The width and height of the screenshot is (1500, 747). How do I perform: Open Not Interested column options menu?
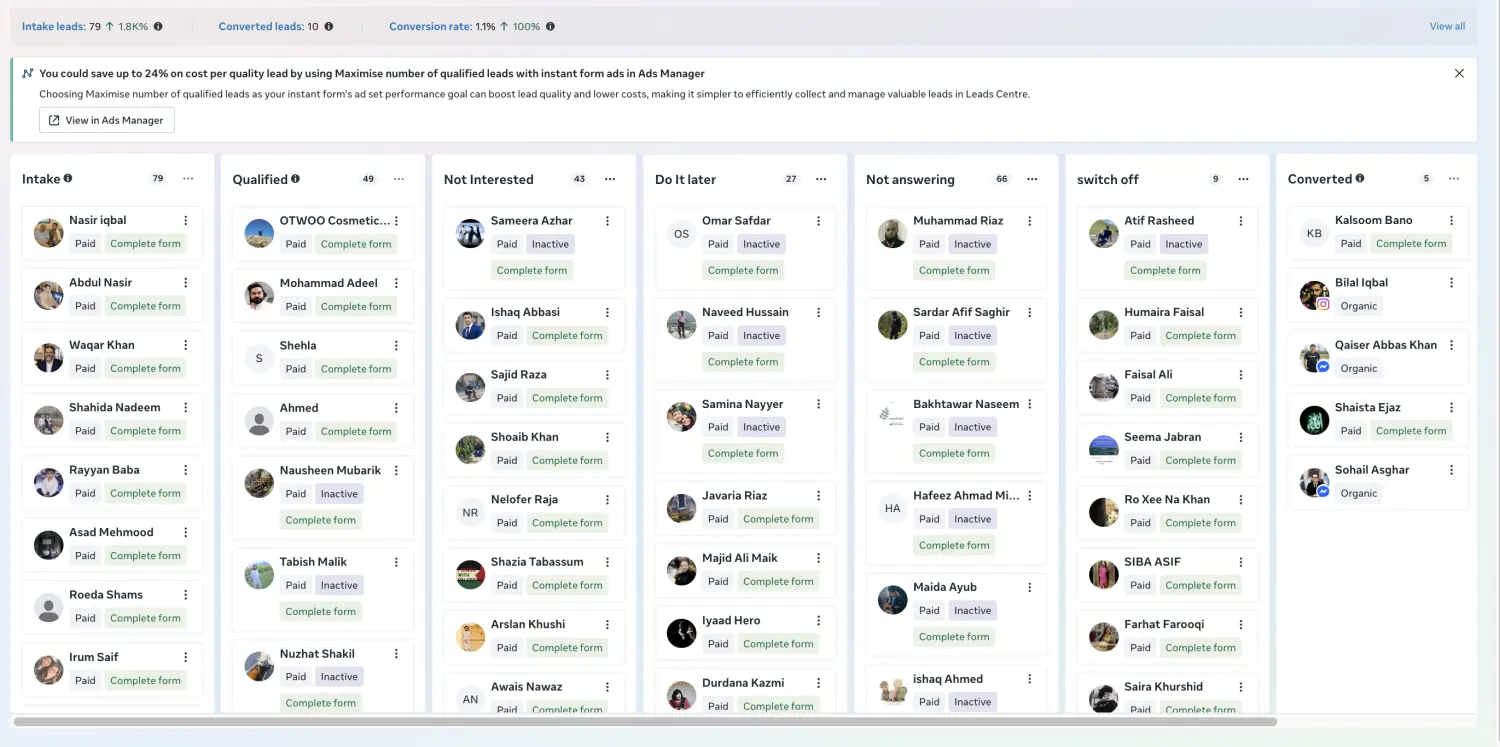610,179
